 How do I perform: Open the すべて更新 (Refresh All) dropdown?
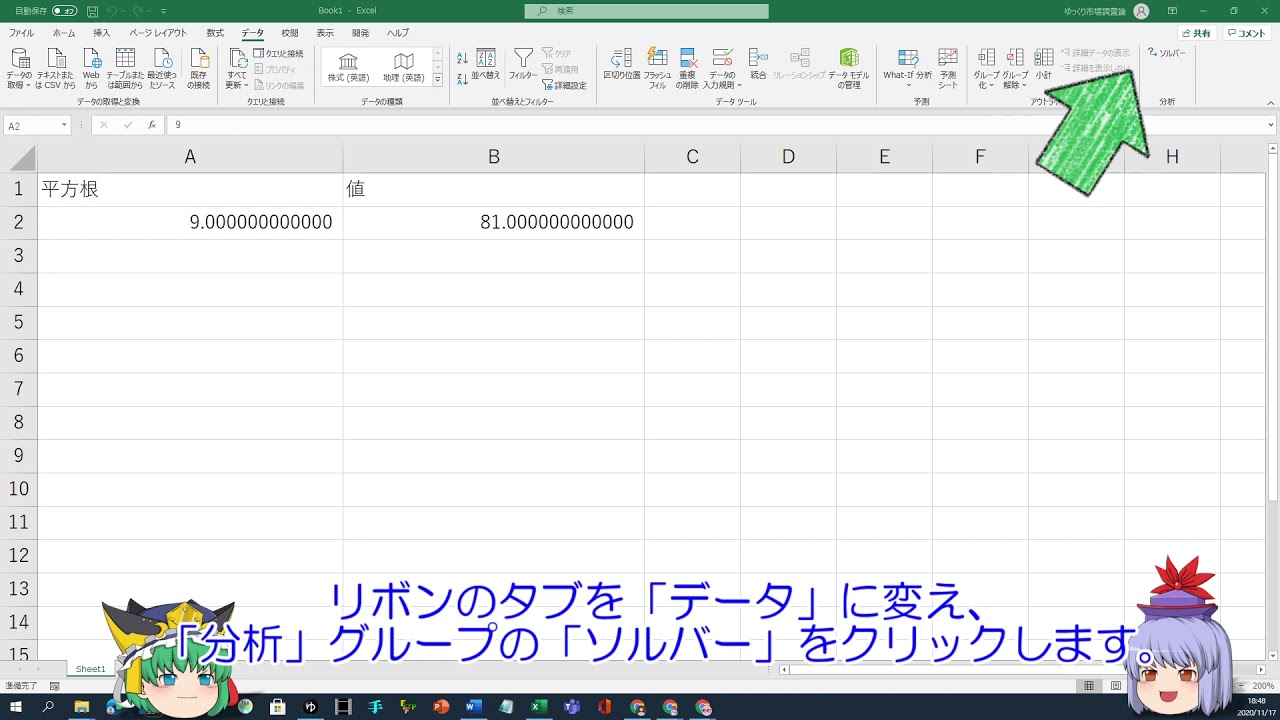pos(237,68)
